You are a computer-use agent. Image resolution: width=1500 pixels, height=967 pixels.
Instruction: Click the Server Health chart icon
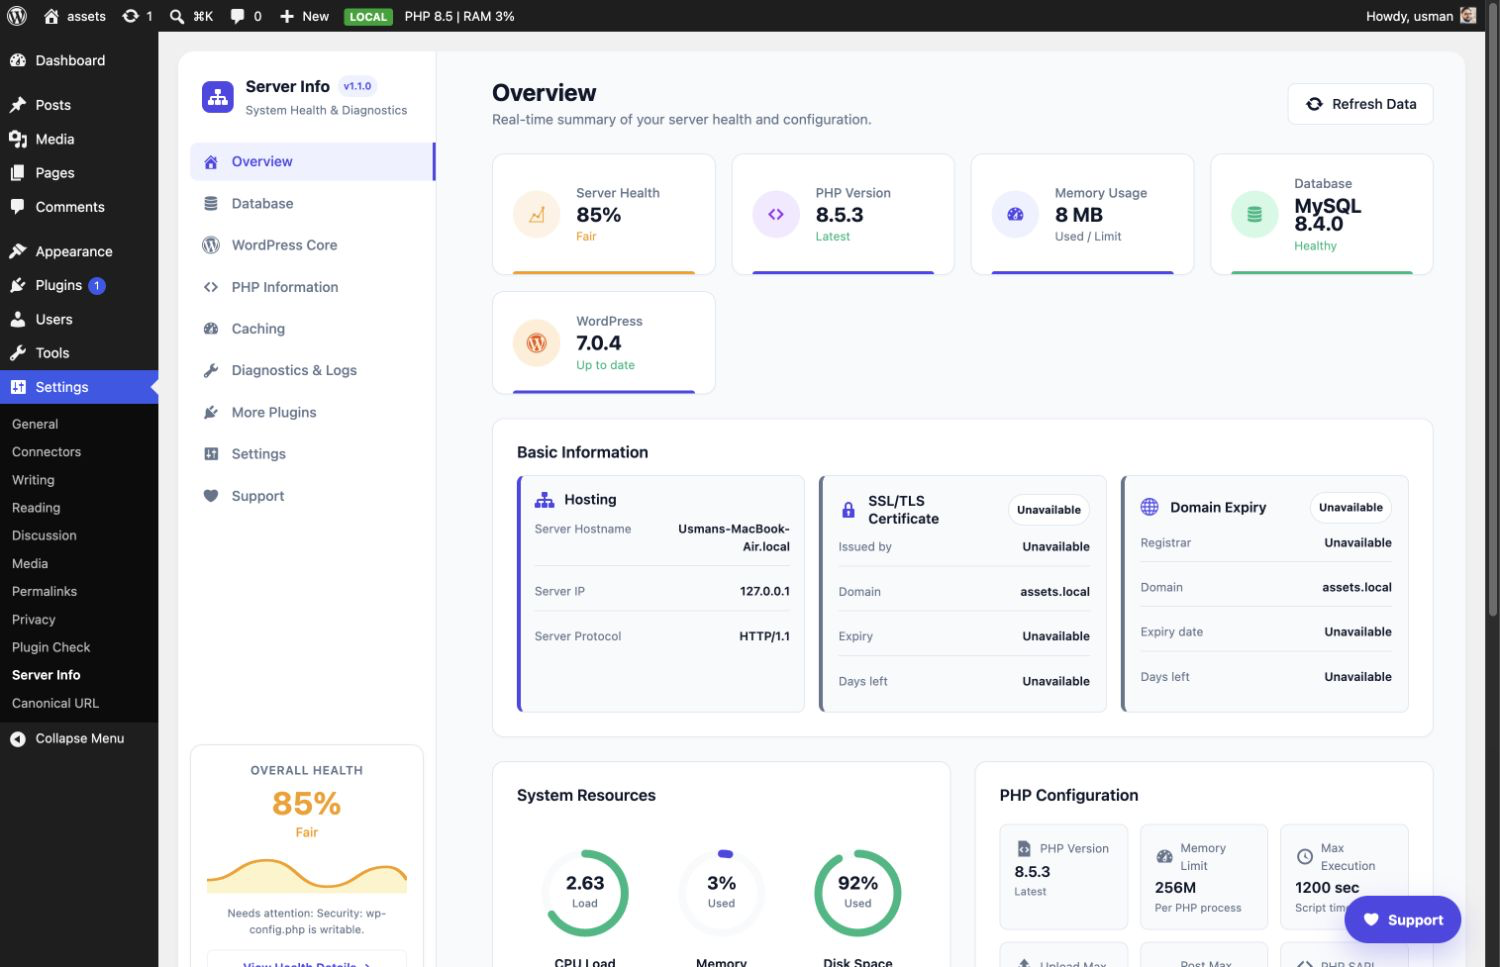(537, 214)
